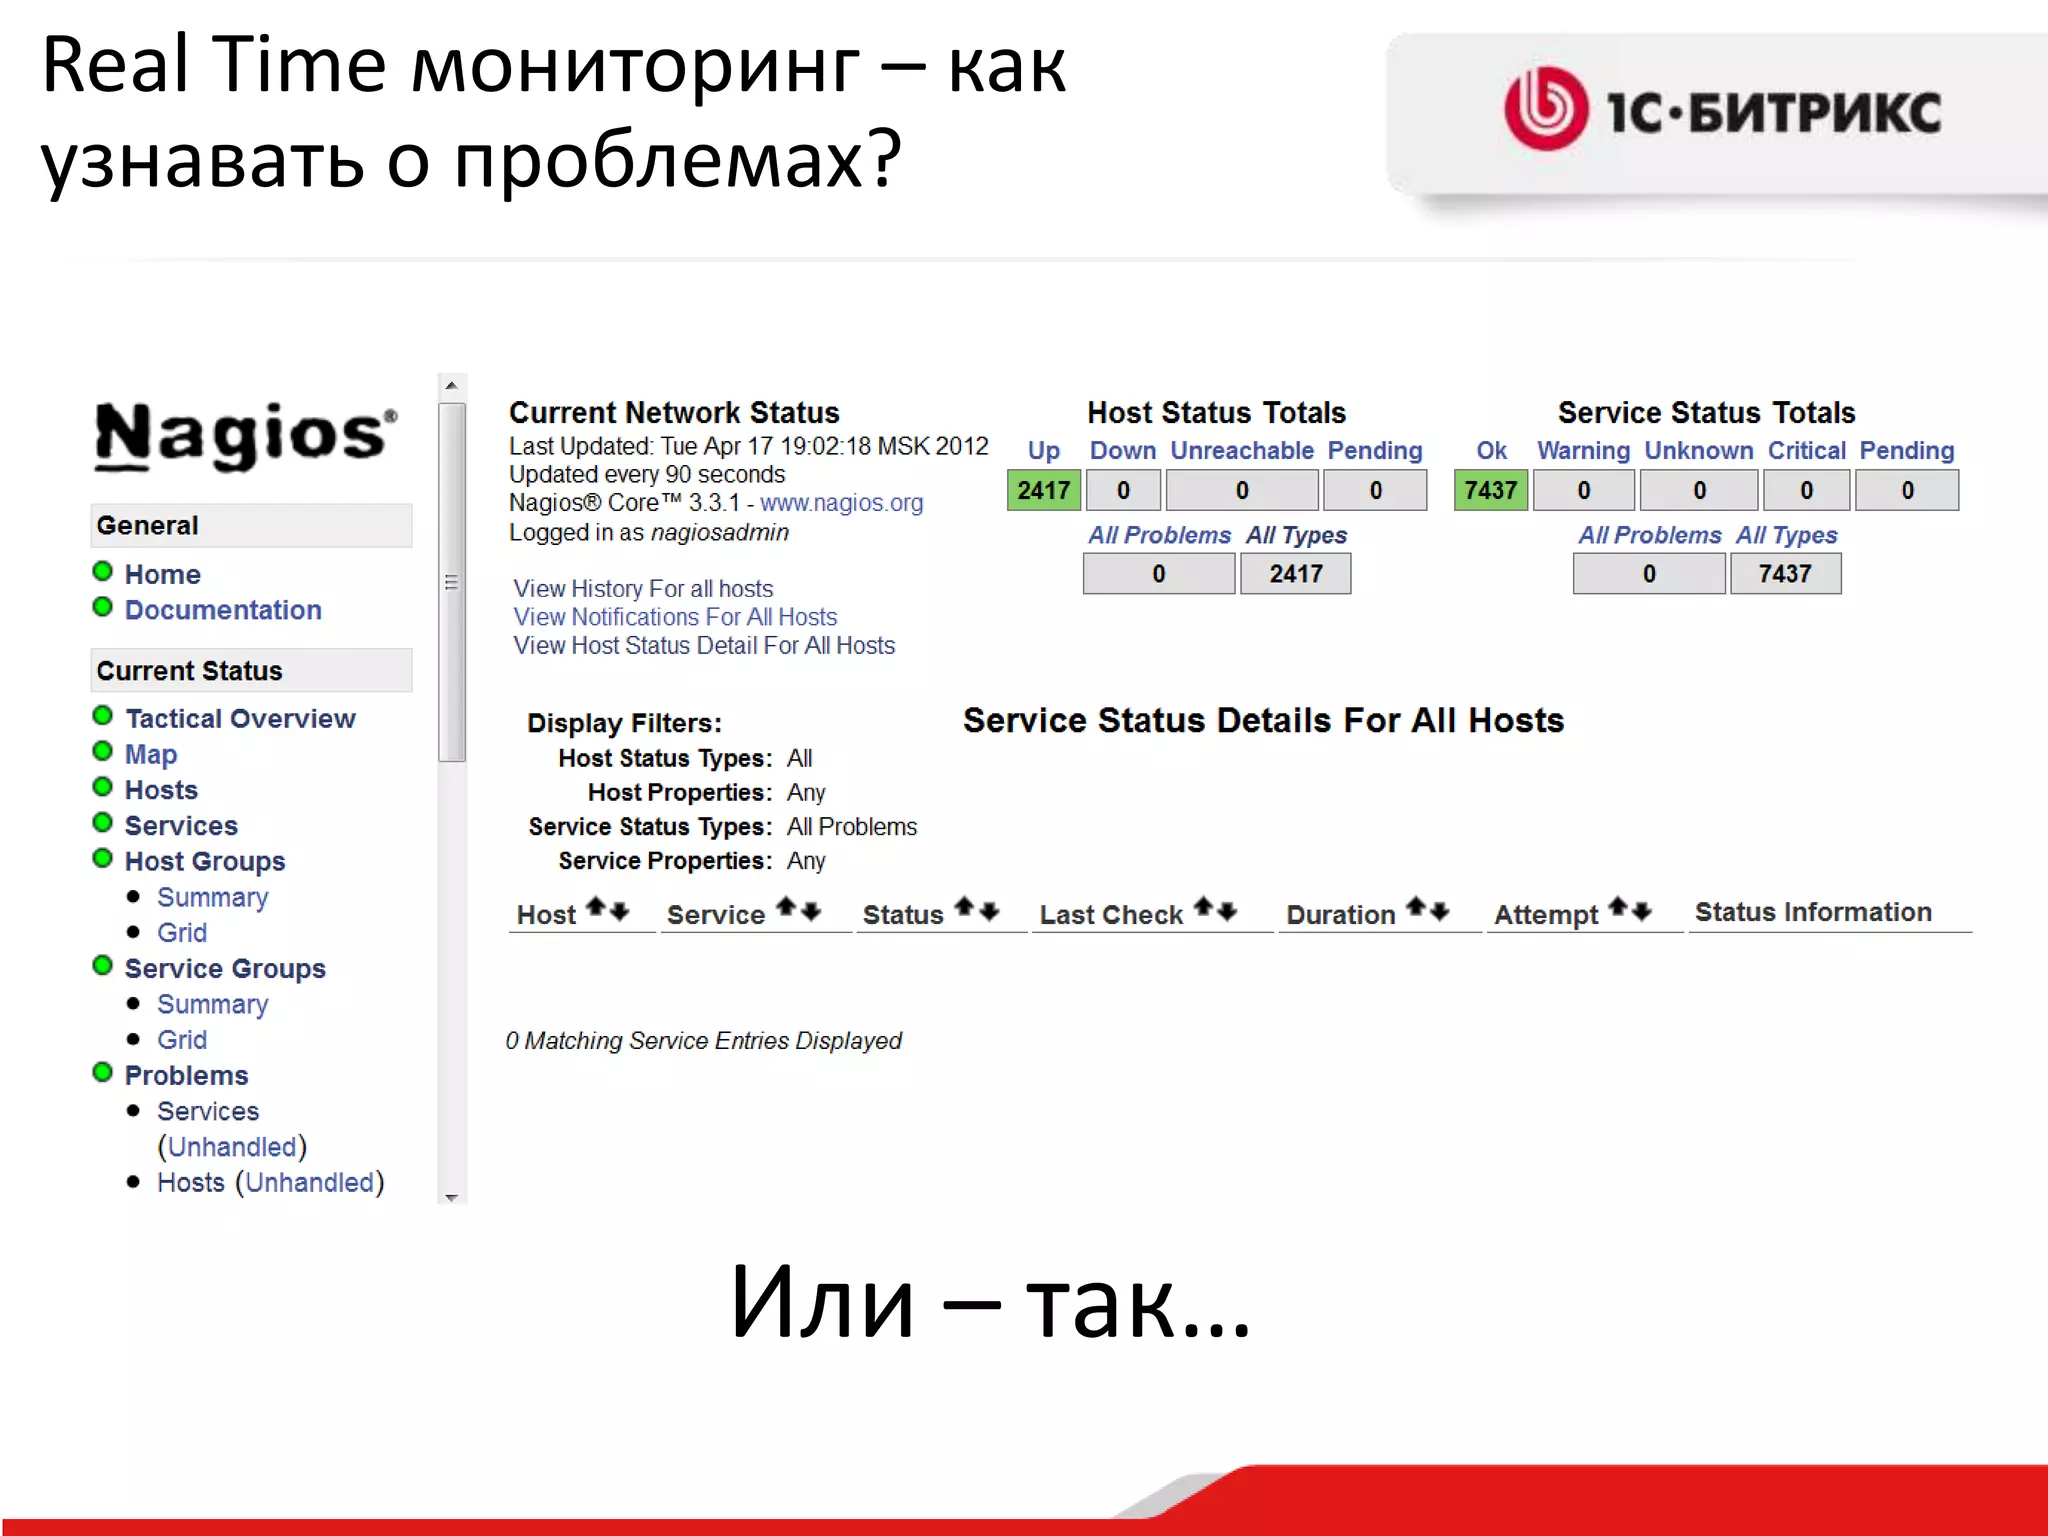This screenshot has height=1536, width=2048.
Task: Open Host Groups Grid
Action: point(182,933)
